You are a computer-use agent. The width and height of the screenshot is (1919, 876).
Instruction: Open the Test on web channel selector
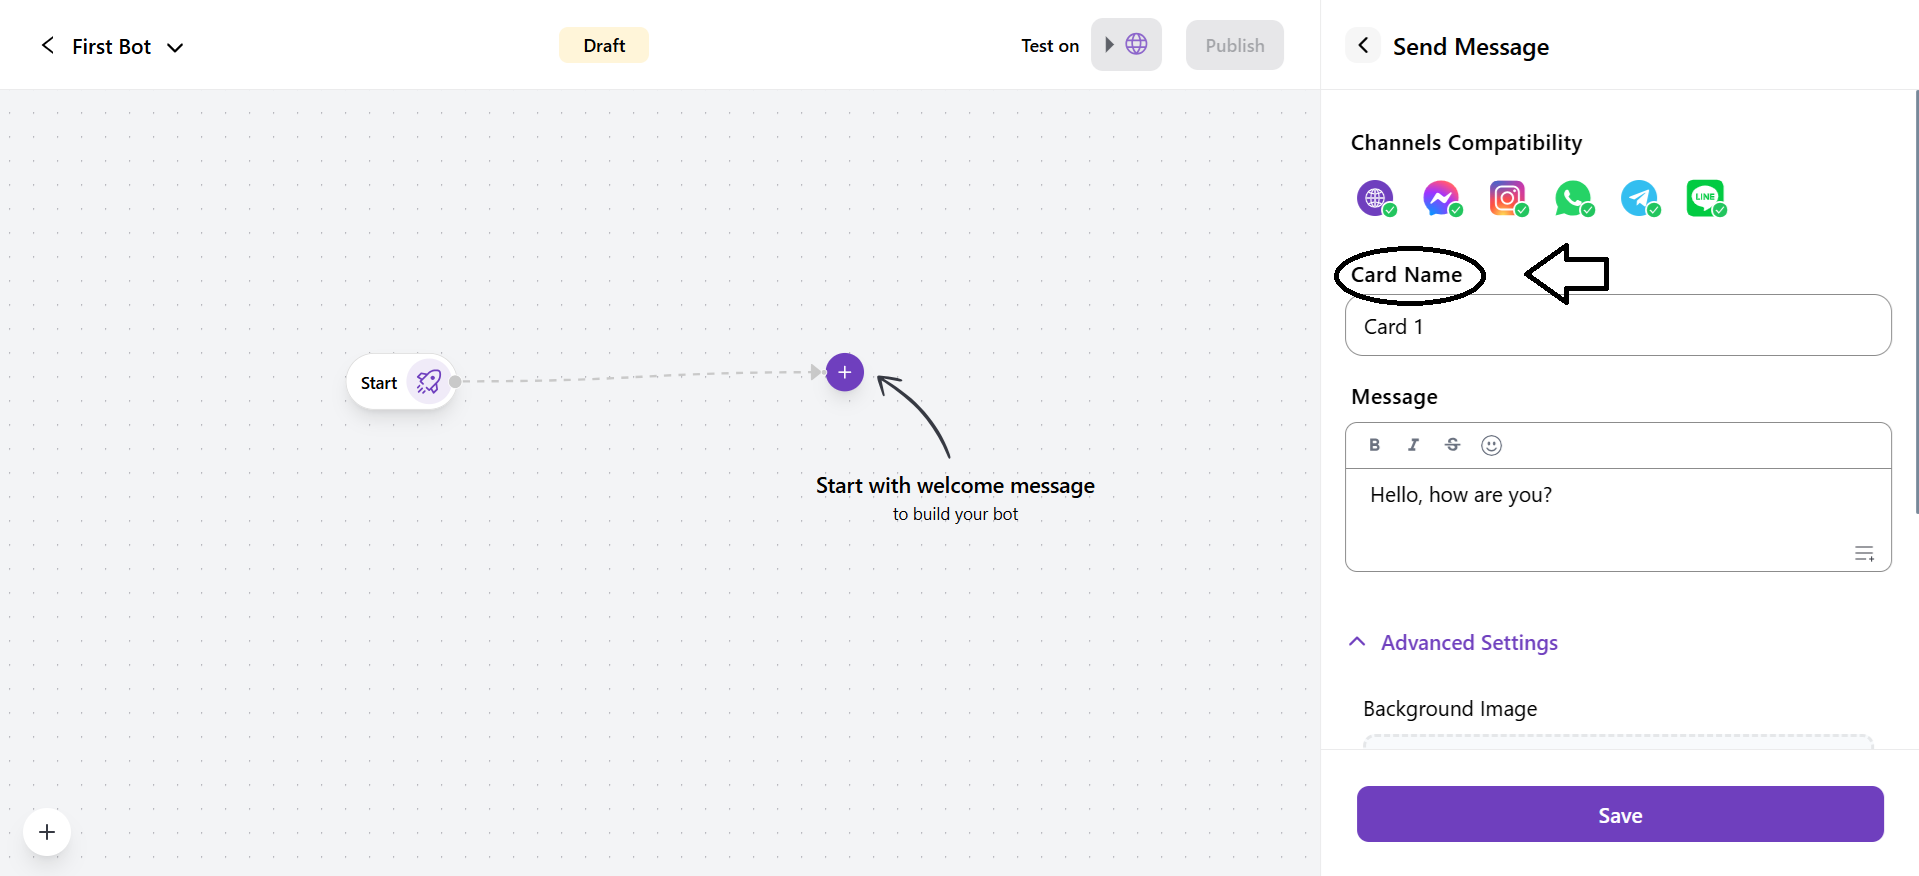click(1126, 45)
